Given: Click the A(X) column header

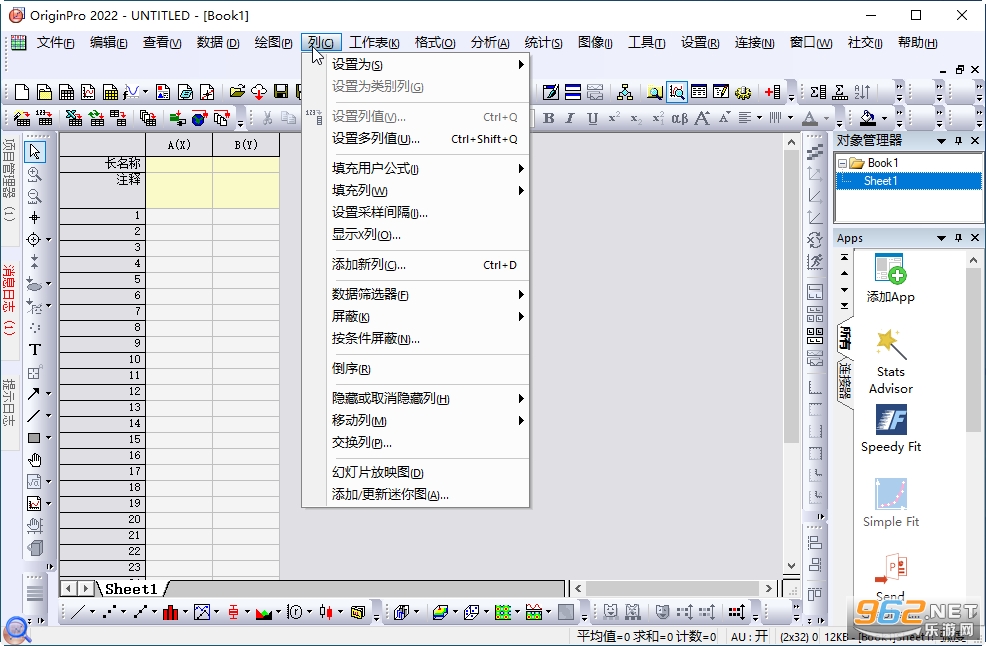Looking at the screenshot, I should click(x=179, y=145).
